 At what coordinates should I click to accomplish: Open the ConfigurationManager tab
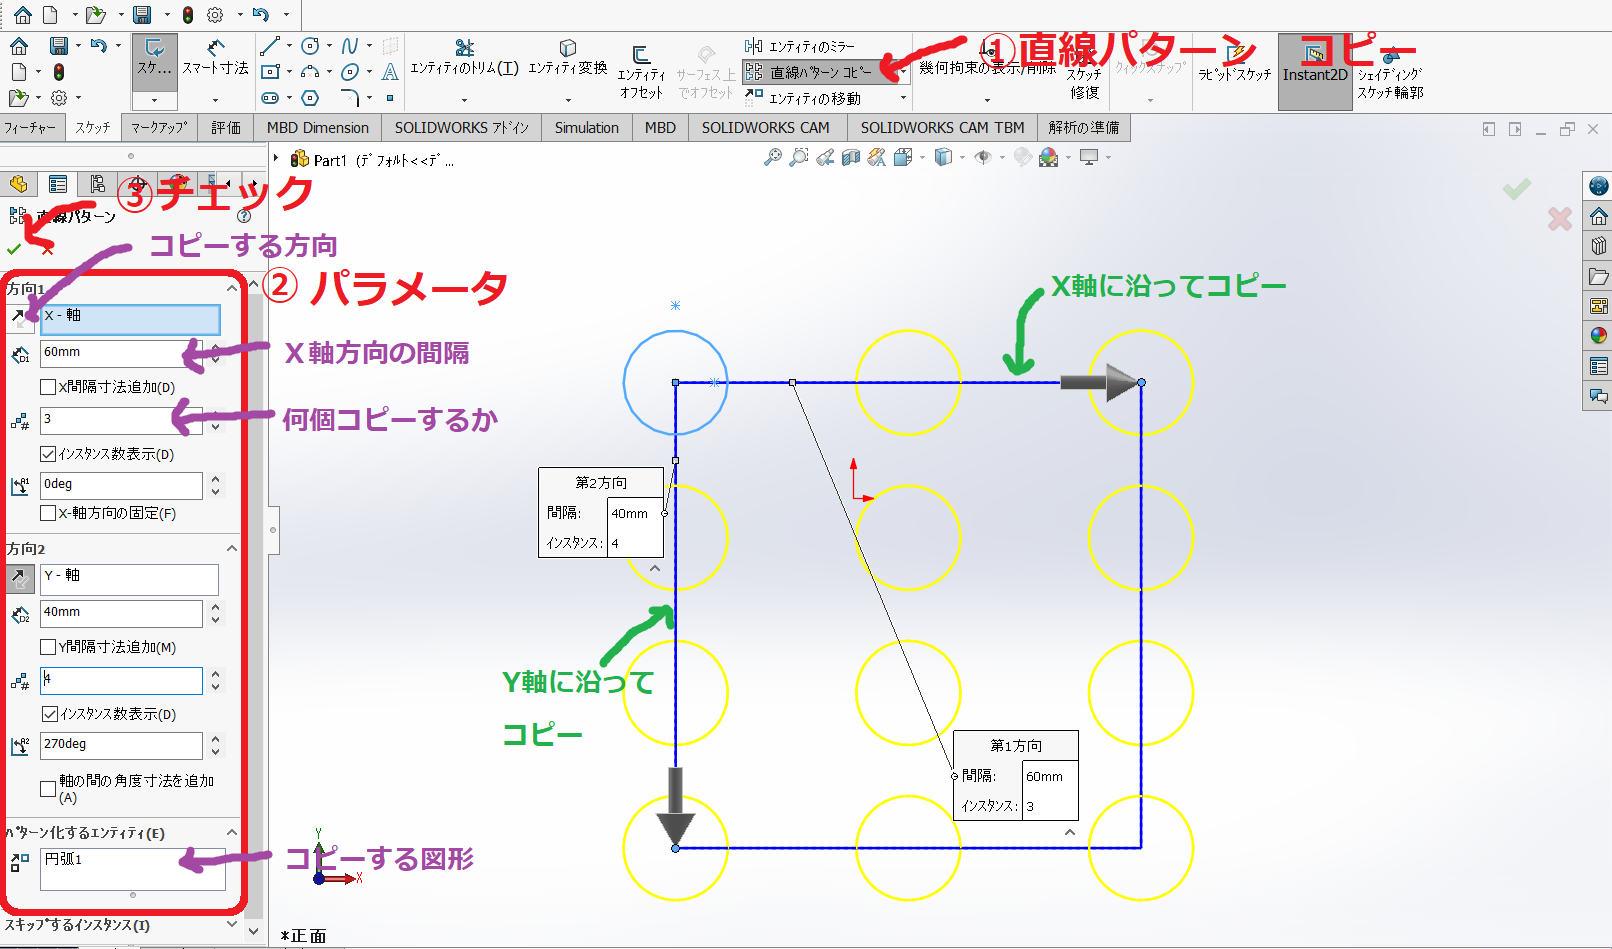[x=97, y=184]
